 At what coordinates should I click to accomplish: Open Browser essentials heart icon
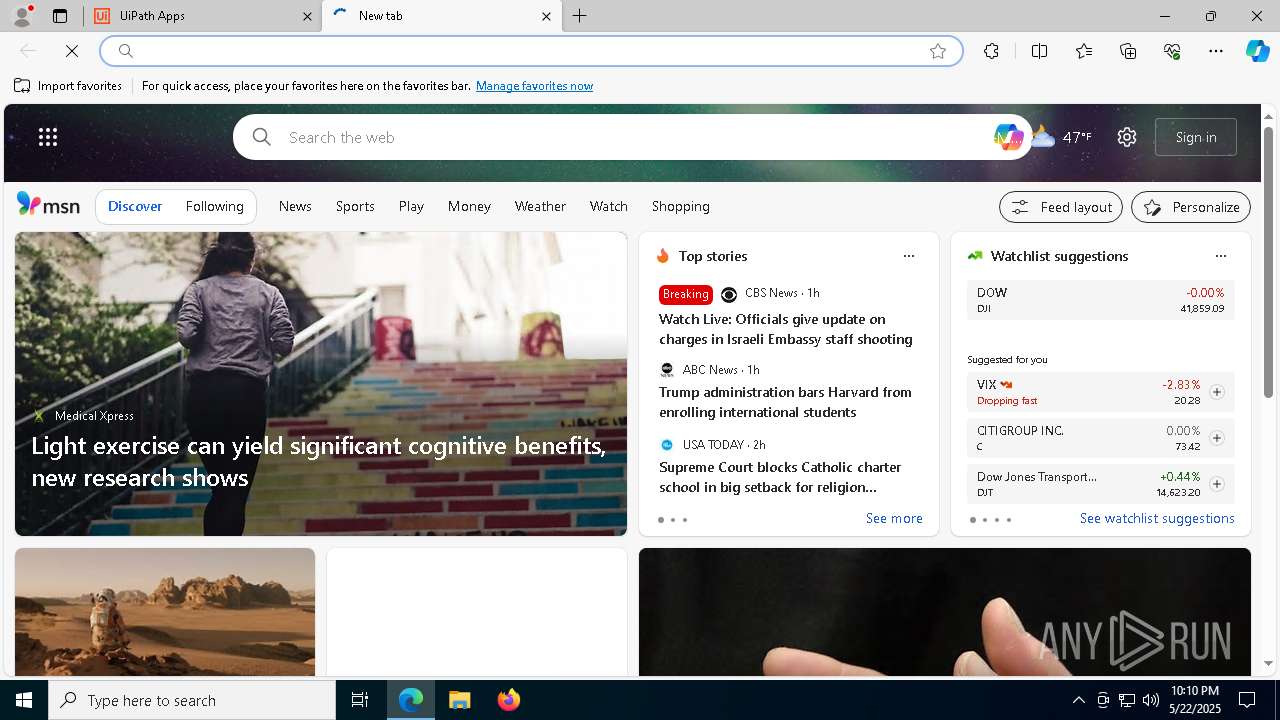coord(1172,51)
